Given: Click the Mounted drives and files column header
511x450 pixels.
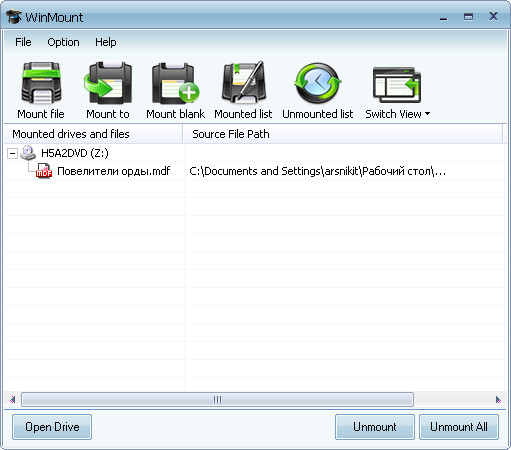Looking at the screenshot, I should (93, 134).
